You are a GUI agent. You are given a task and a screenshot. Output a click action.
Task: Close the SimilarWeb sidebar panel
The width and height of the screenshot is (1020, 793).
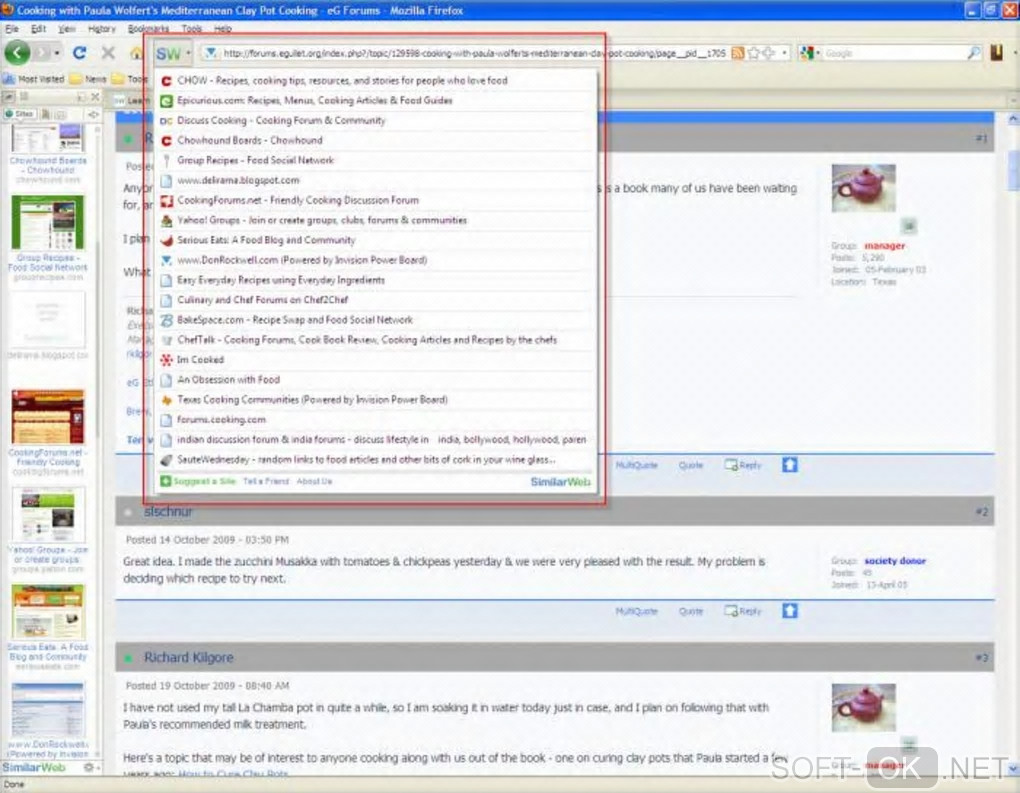(x=95, y=96)
